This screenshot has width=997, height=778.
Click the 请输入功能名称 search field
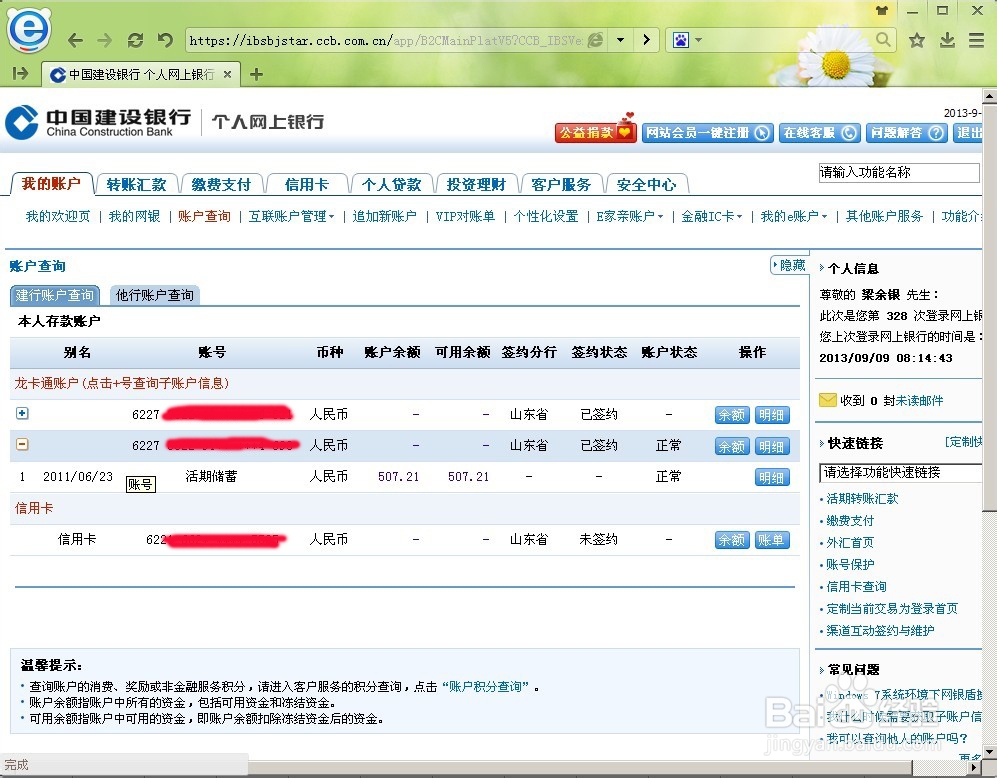(x=898, y=172)
